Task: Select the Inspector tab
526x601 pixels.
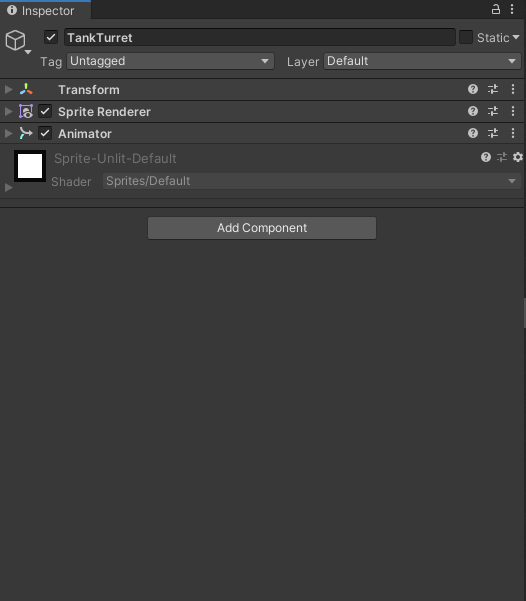Action: (45, 10)
